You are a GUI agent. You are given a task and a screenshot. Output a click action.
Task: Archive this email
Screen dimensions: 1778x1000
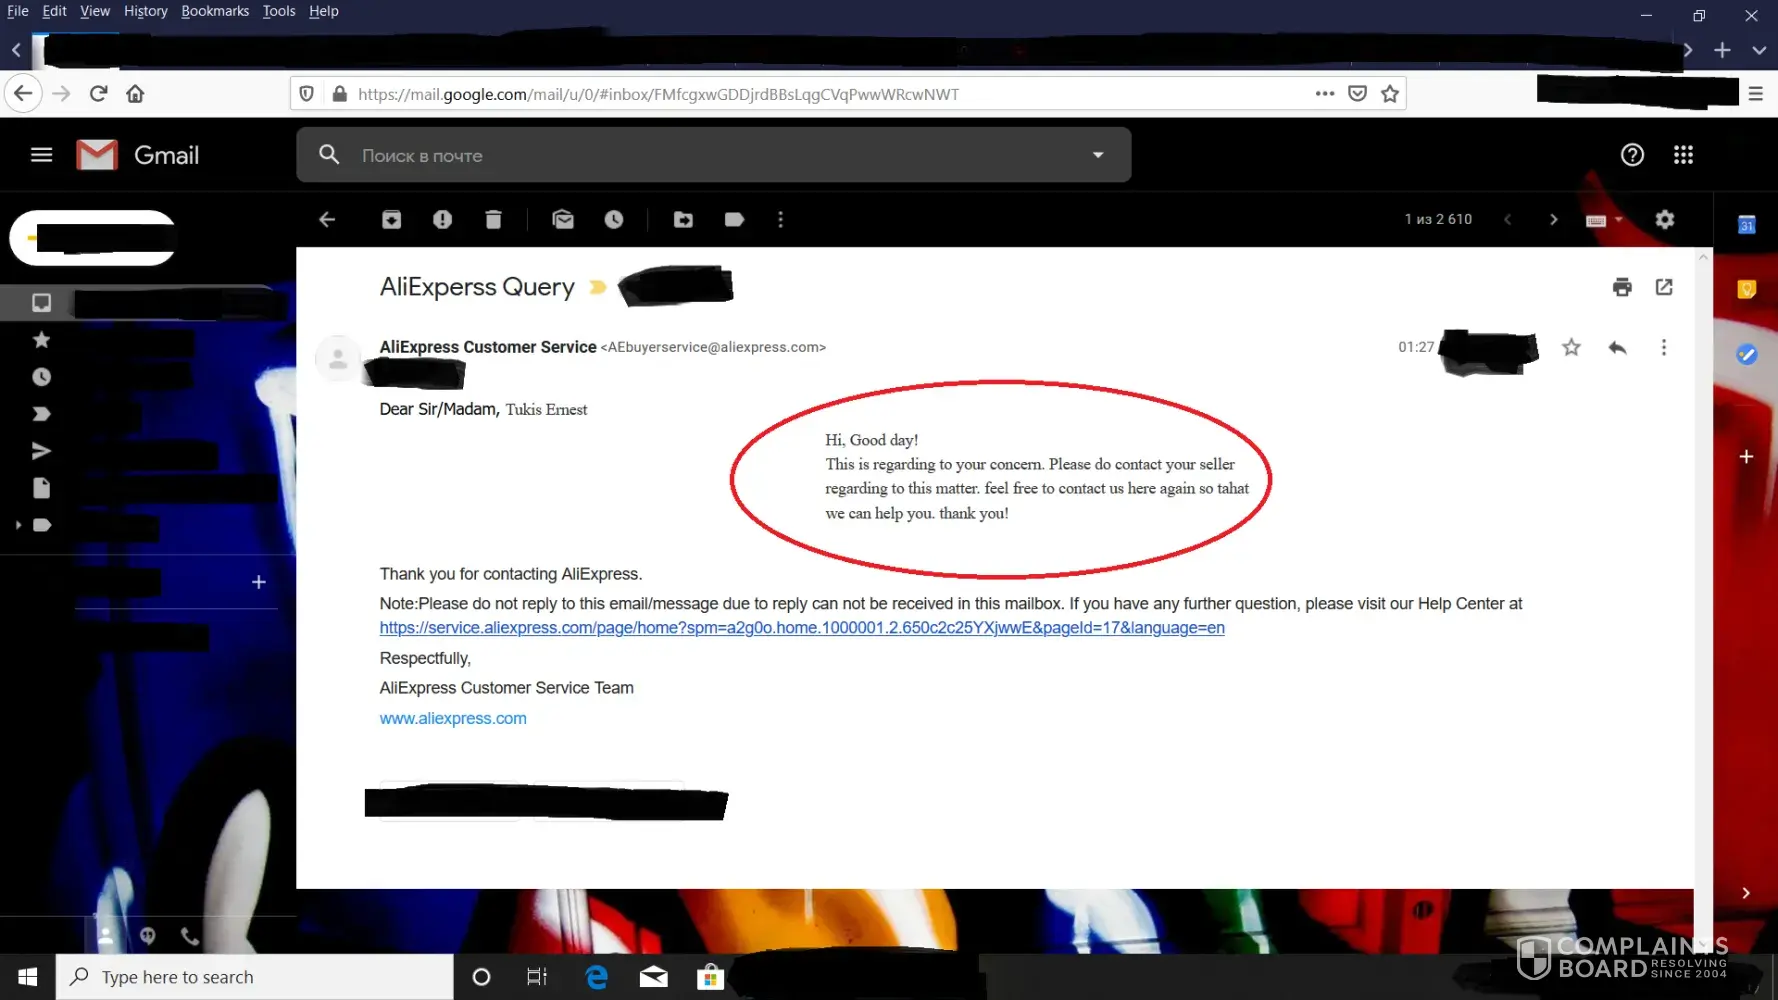pos(391,219)
